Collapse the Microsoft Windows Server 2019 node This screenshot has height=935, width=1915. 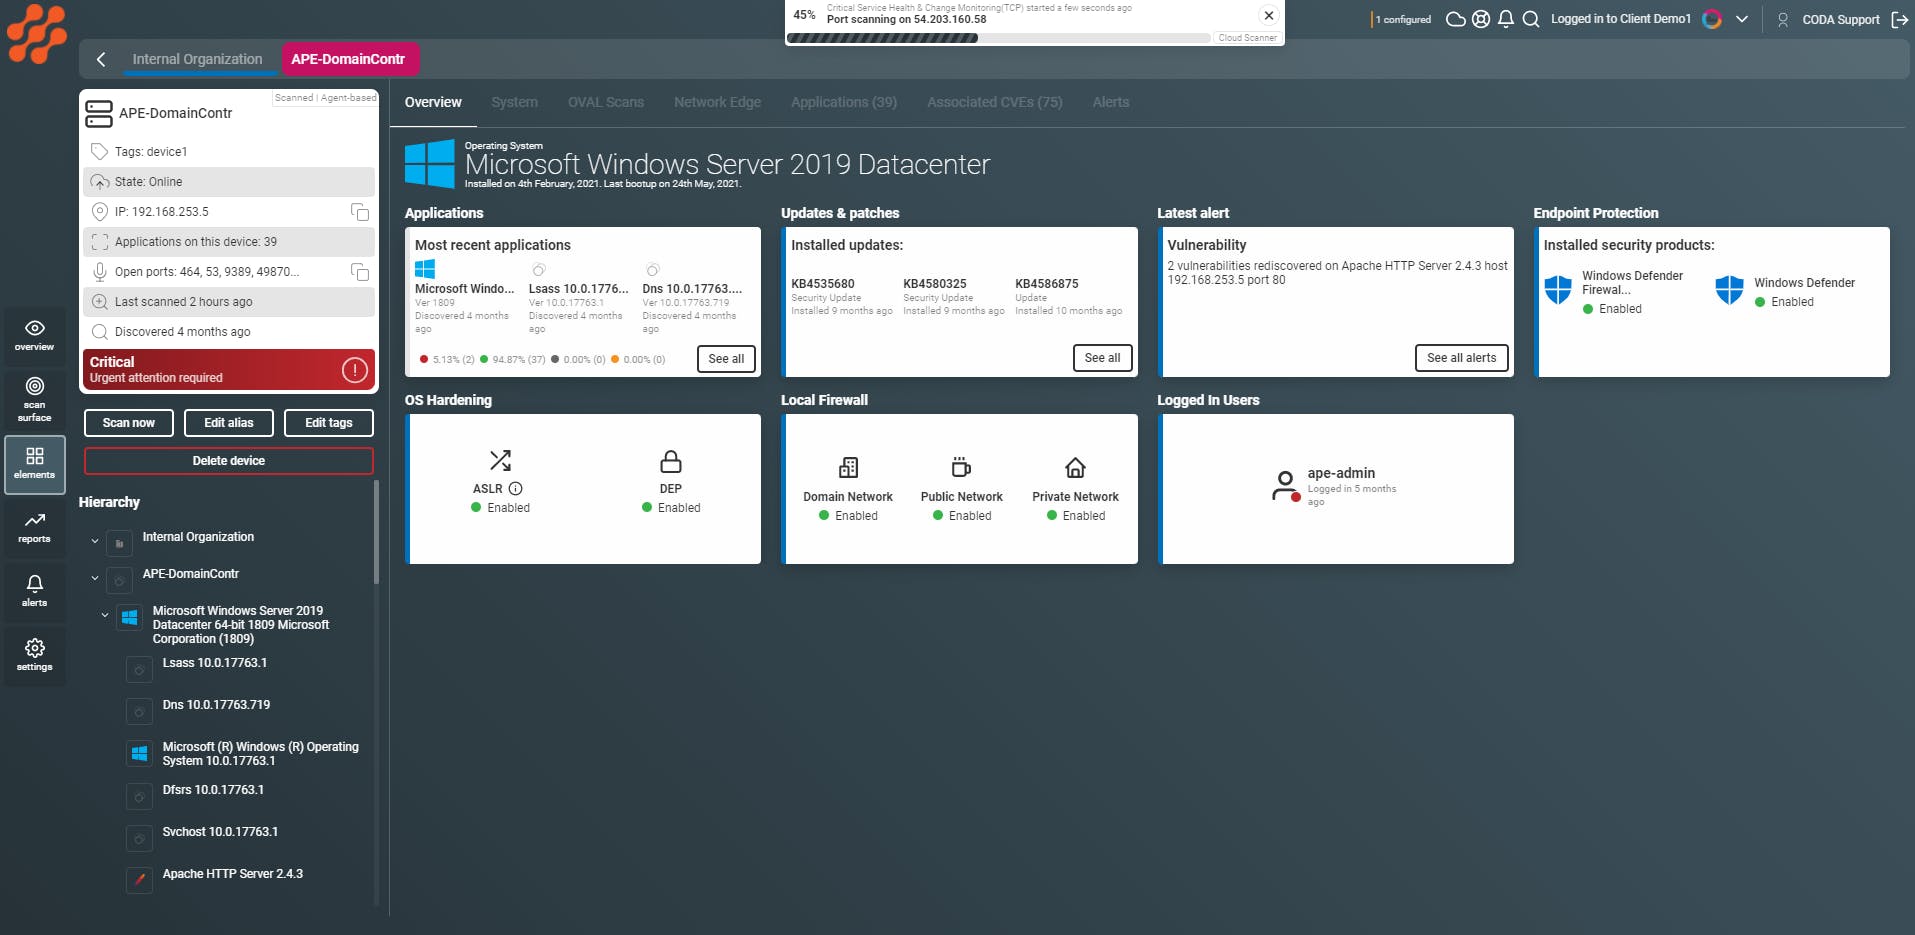(x=105, y=615)
